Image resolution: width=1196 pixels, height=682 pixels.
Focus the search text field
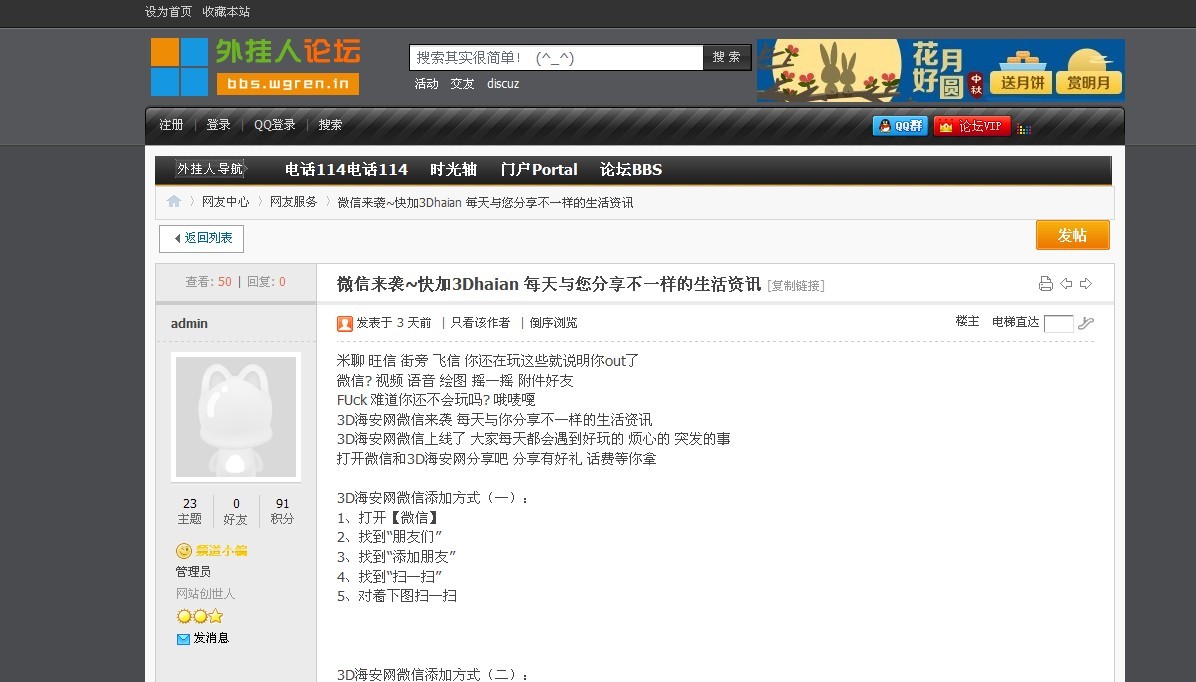click(556, 57)
